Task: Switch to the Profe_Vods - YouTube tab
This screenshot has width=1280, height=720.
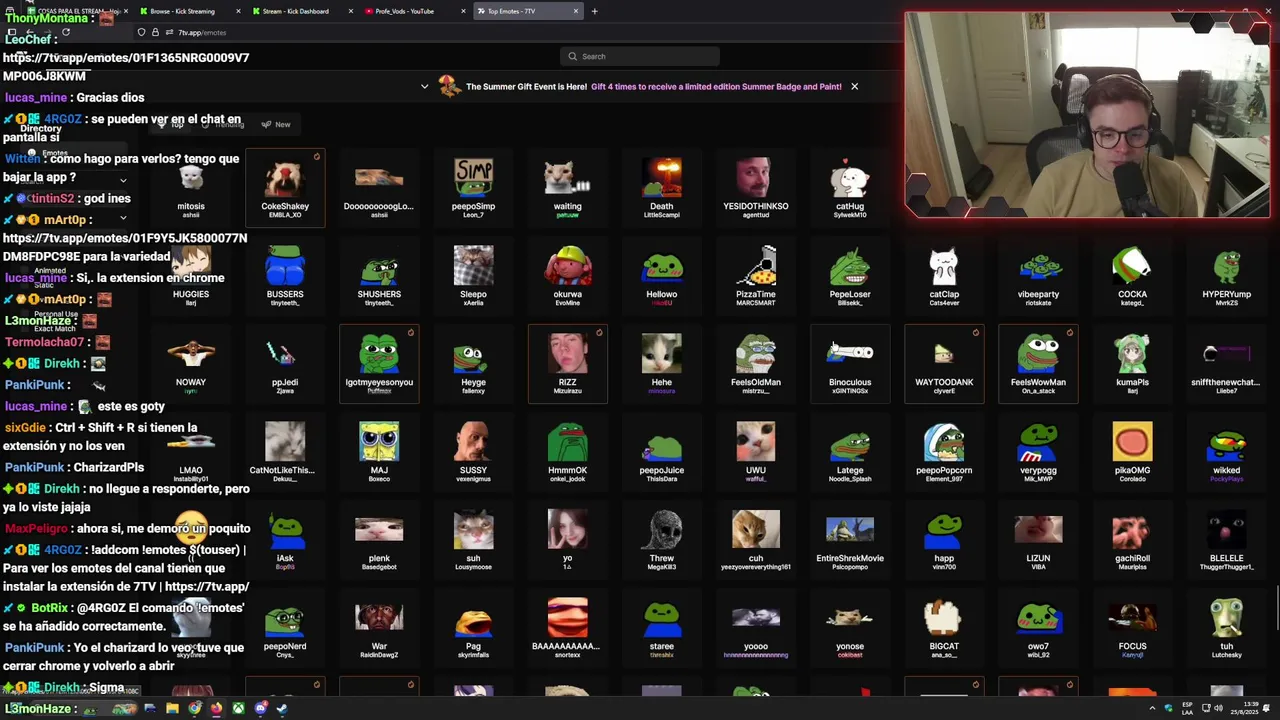Action: click(413, 11)
